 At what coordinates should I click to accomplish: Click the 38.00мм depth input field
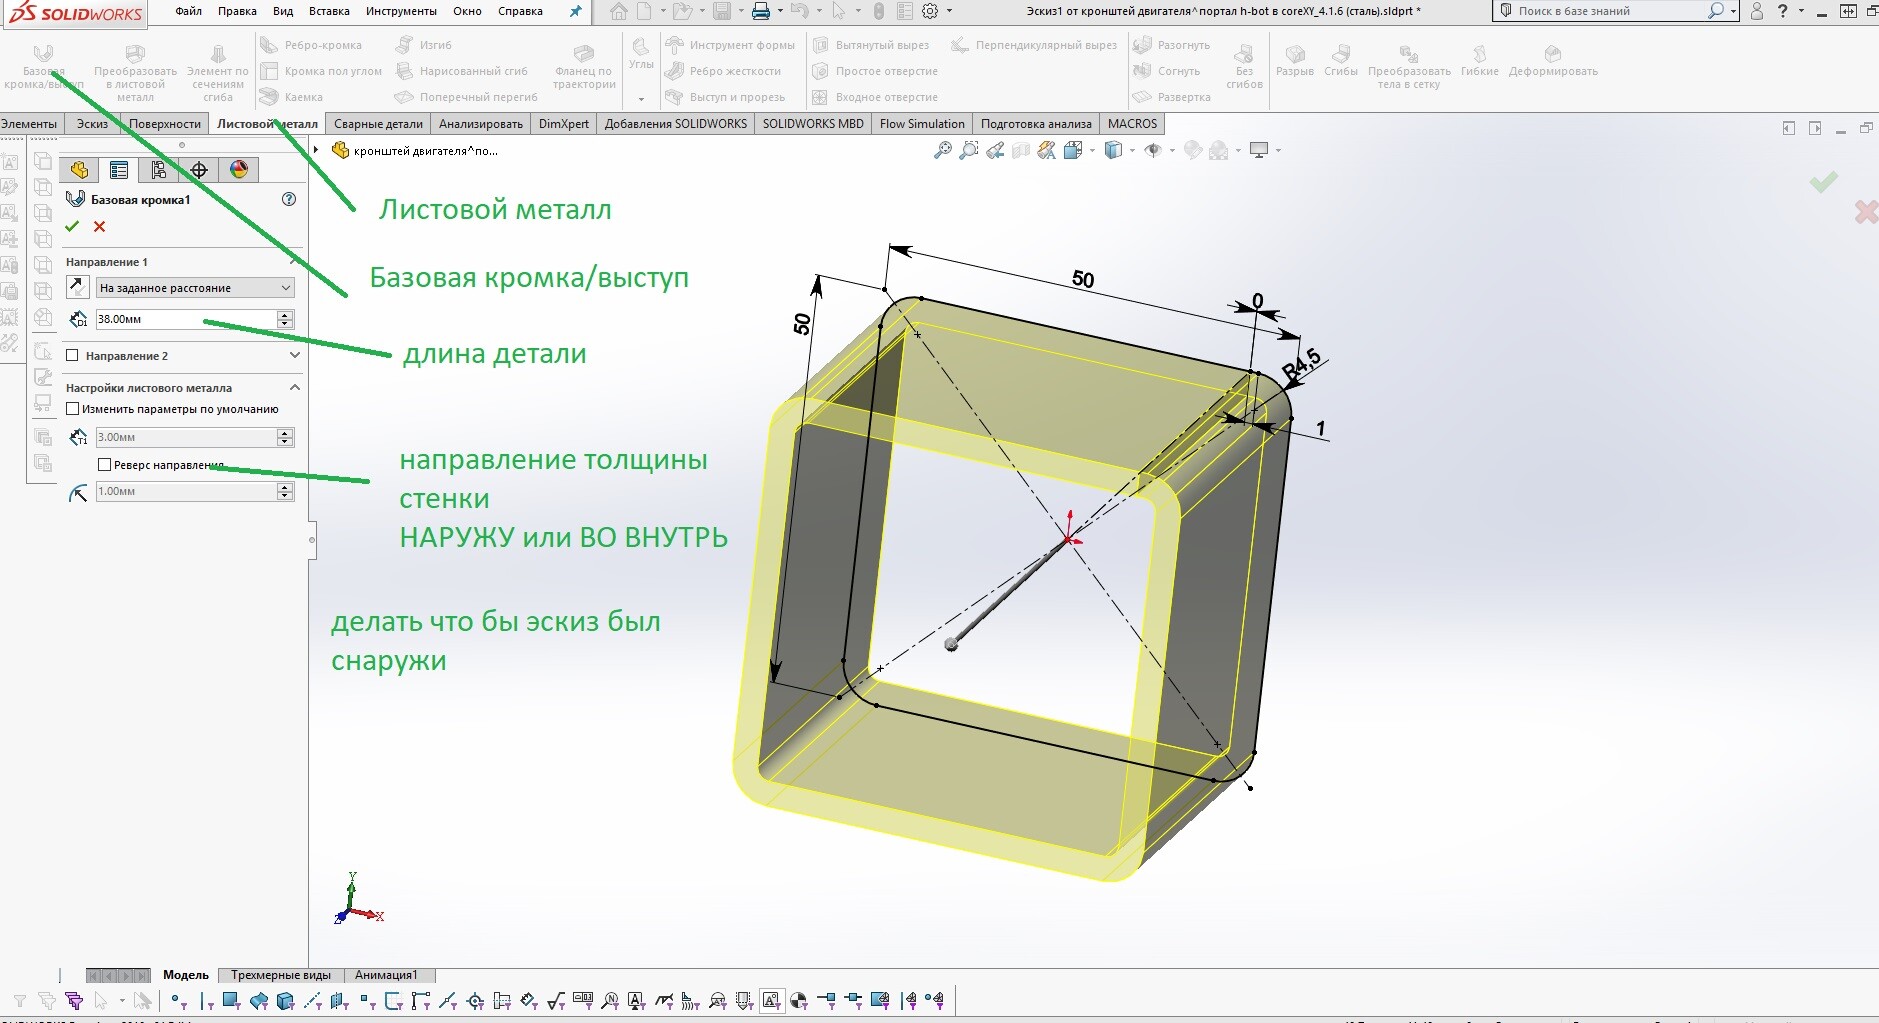click(186, 319)
